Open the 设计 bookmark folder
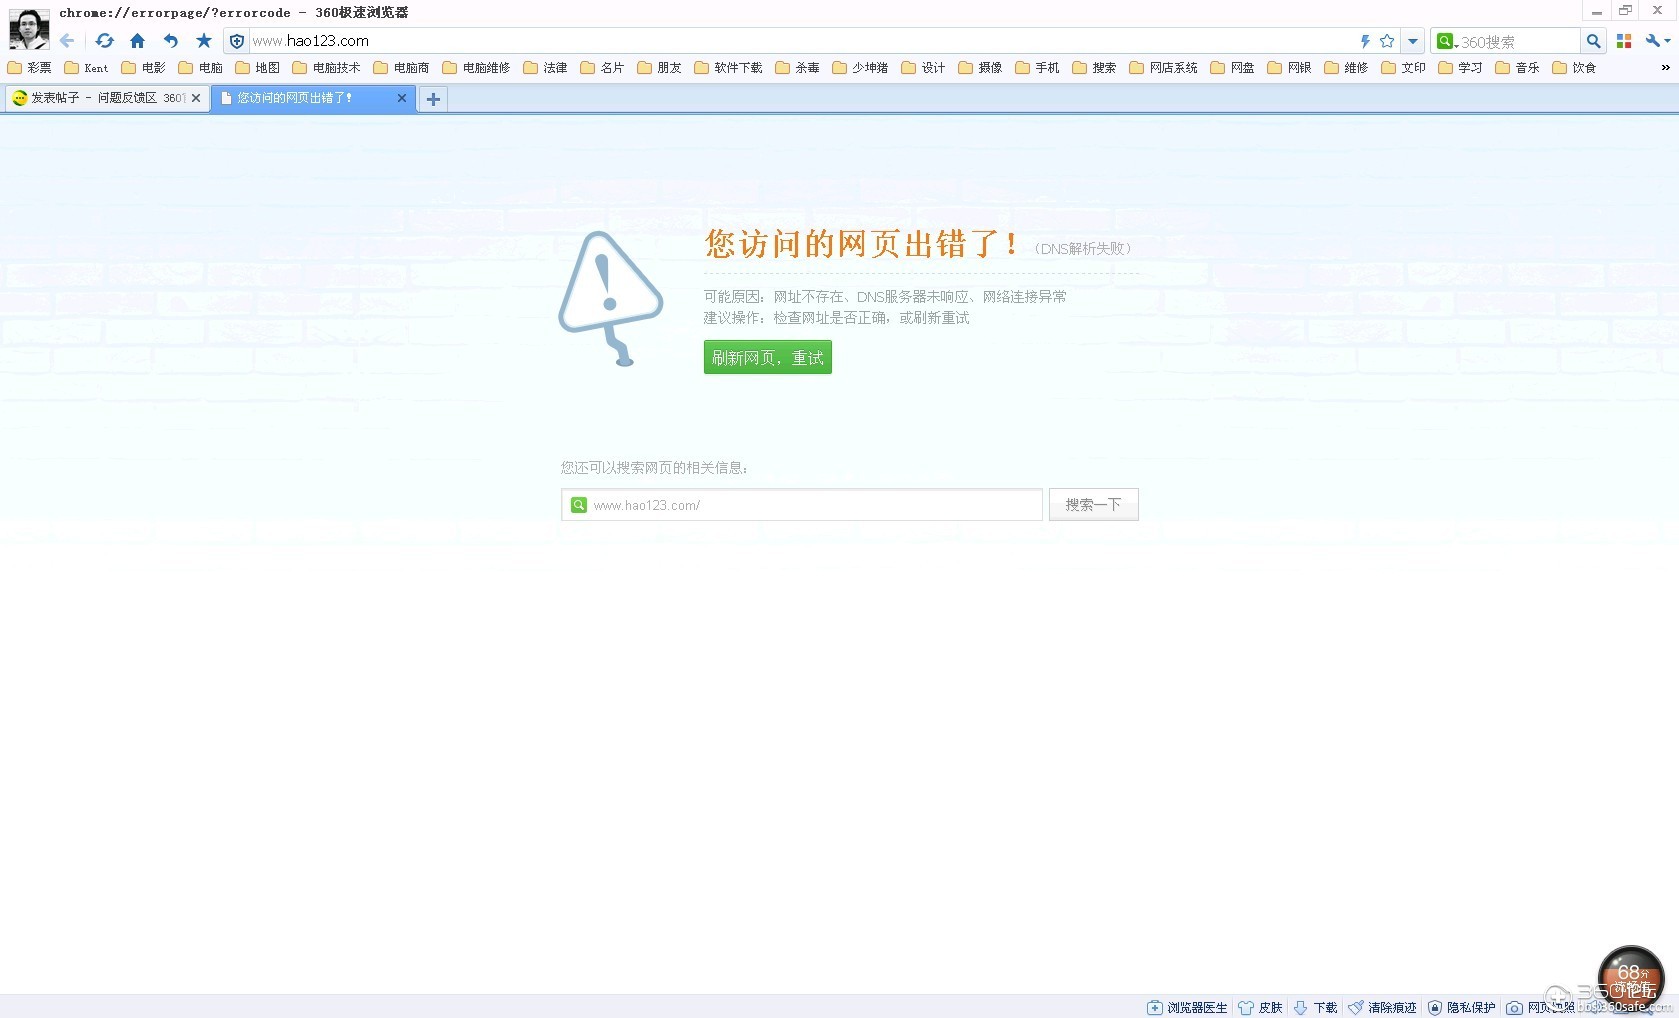The width and height of the screenshot is (1679, 1018). [923, 68]
